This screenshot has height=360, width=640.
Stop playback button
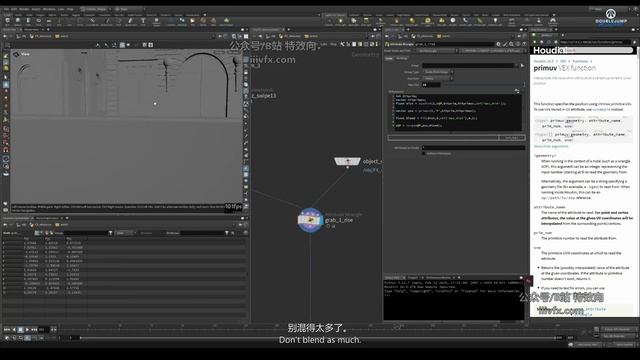click(x=20, y=329)
